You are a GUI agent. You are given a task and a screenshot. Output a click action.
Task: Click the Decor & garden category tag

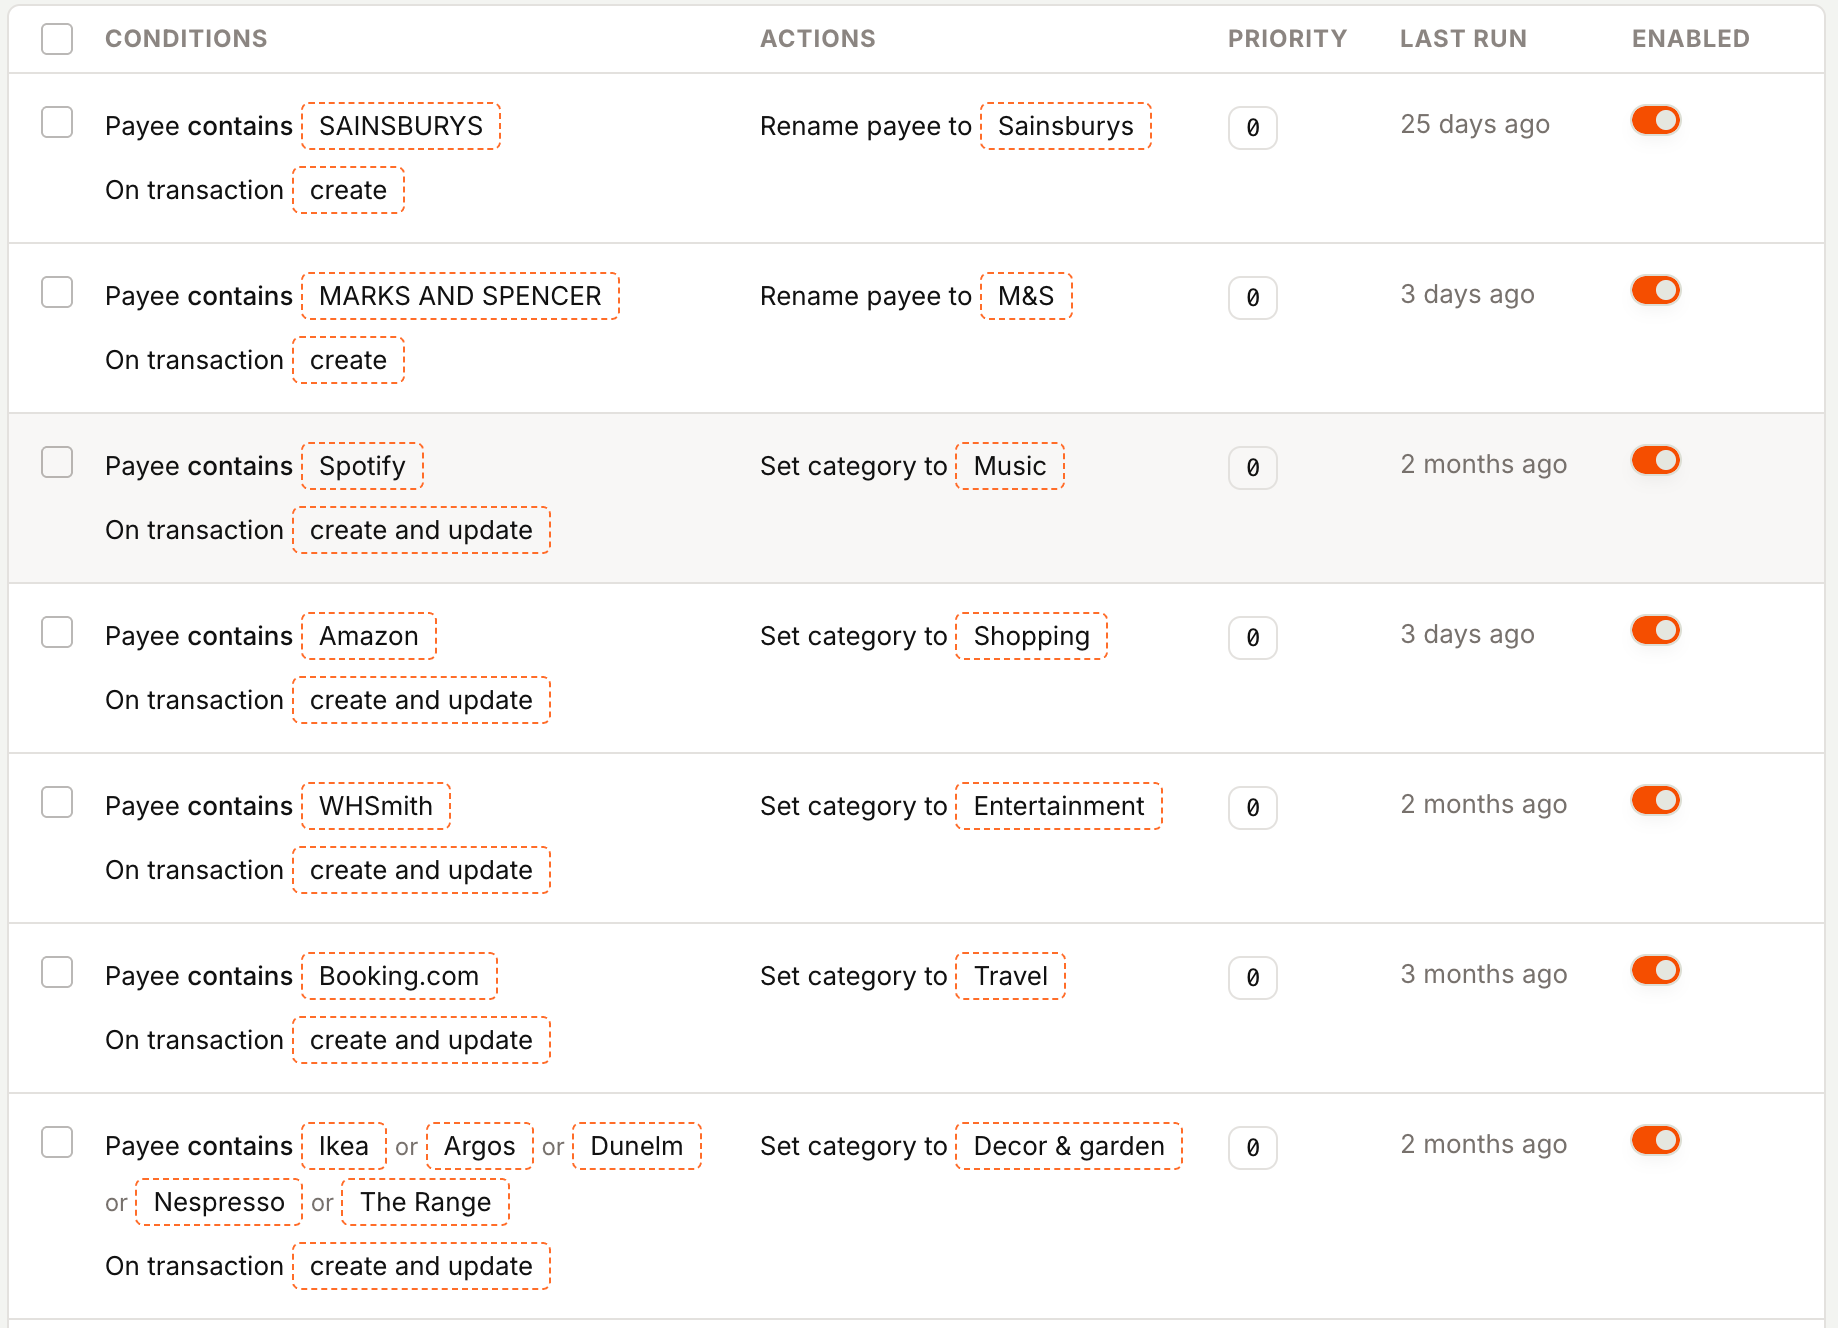[1069, 1146]
